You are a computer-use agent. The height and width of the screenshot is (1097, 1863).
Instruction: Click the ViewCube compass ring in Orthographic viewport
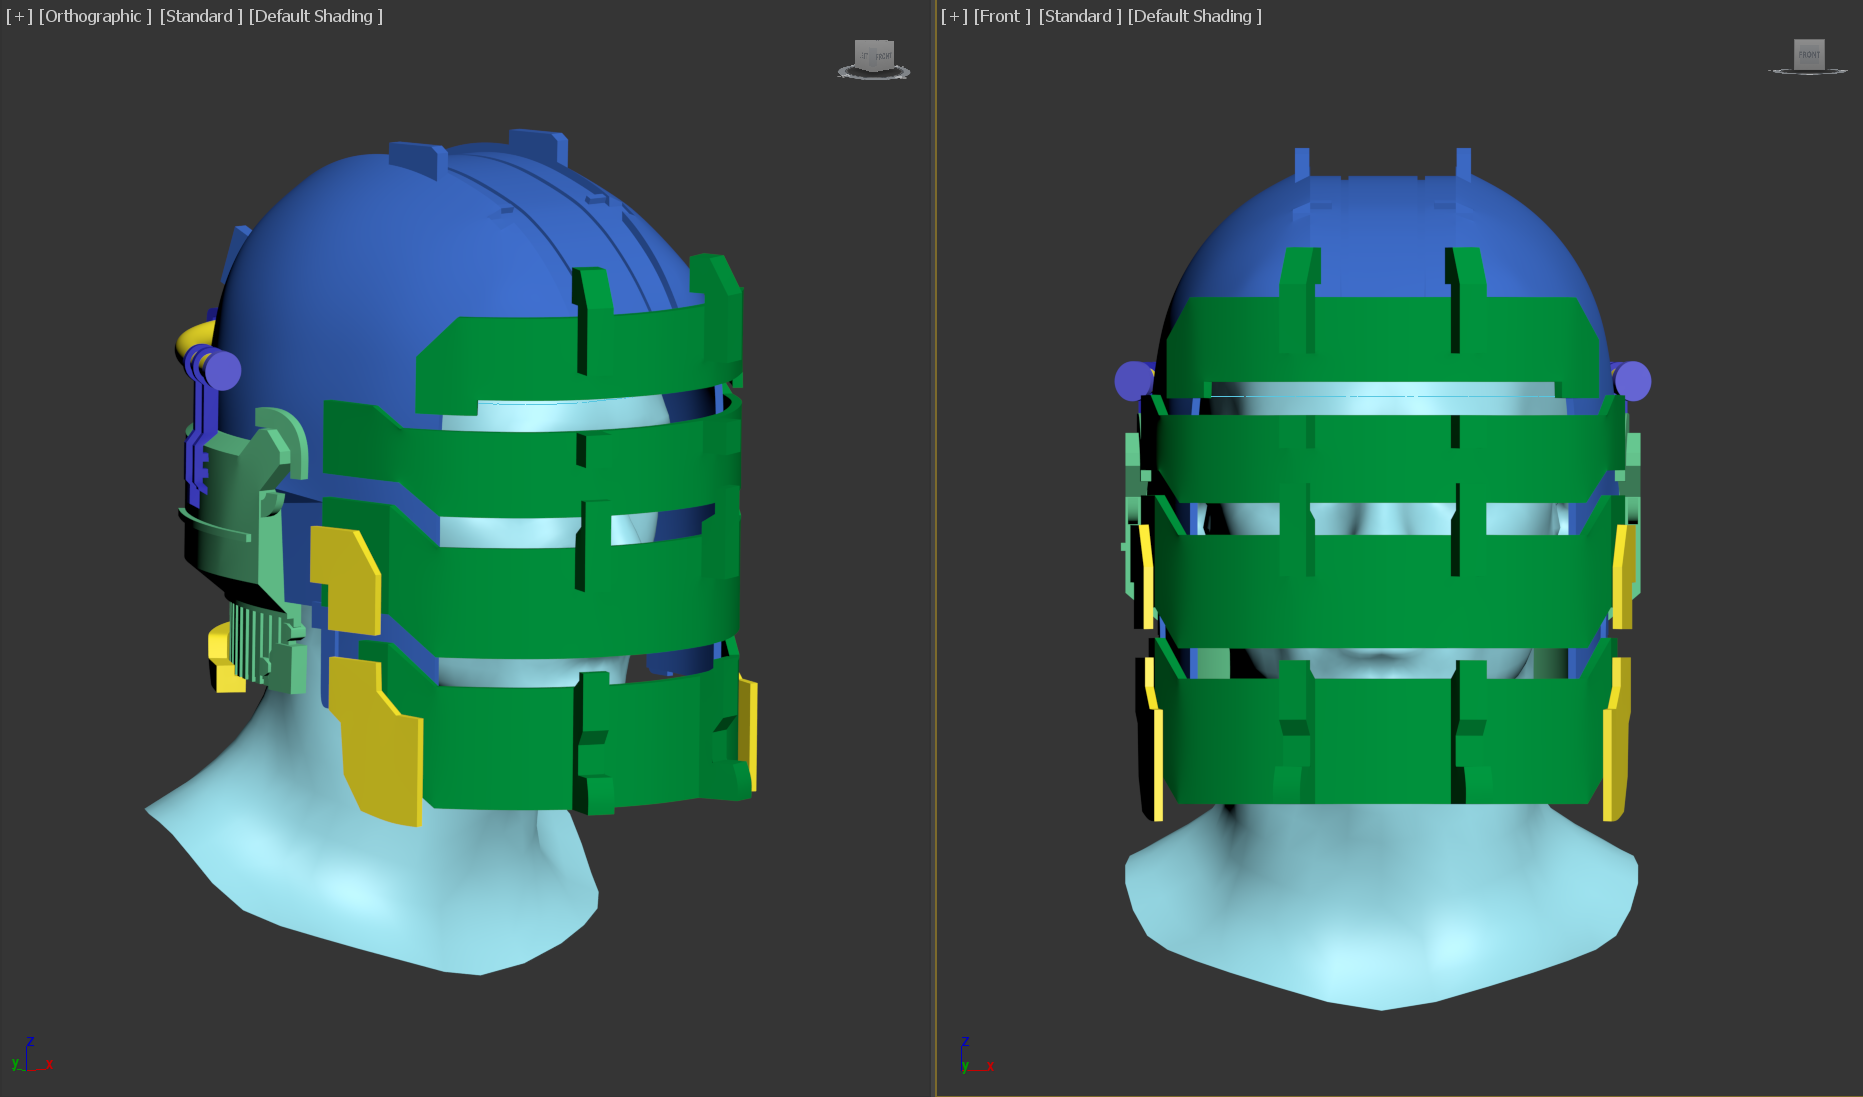click(x=874, y=73)
